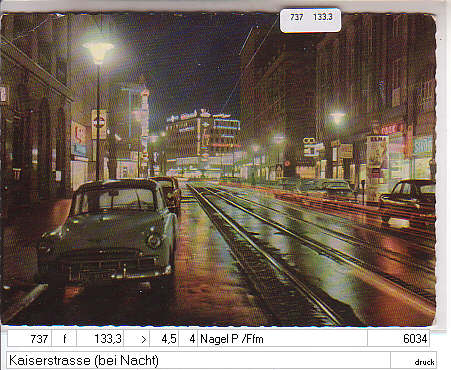The image size is (451, 370).
Task: Click the ">" arrow cell in the data row
Action: pos(137,339)
